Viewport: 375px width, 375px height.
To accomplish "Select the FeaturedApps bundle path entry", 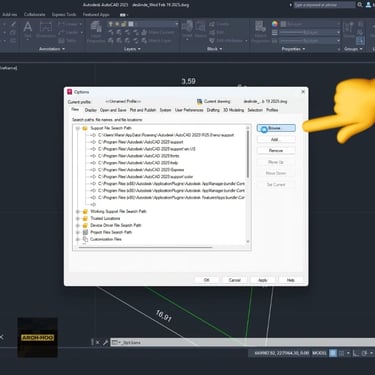I will (x=171, y=197).
